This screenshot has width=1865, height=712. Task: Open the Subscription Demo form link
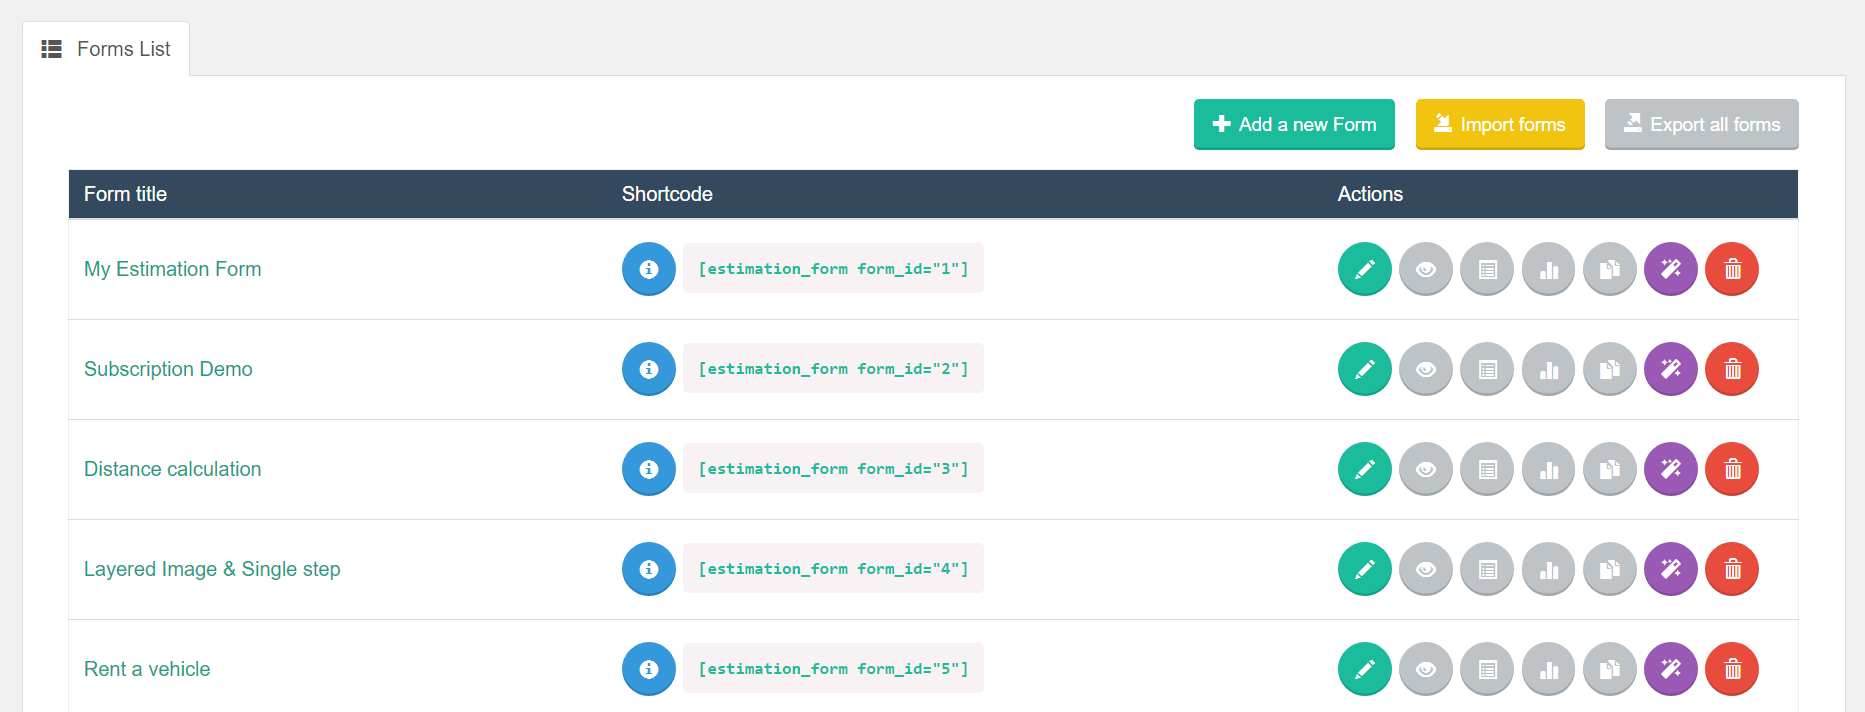pos(168,369)
